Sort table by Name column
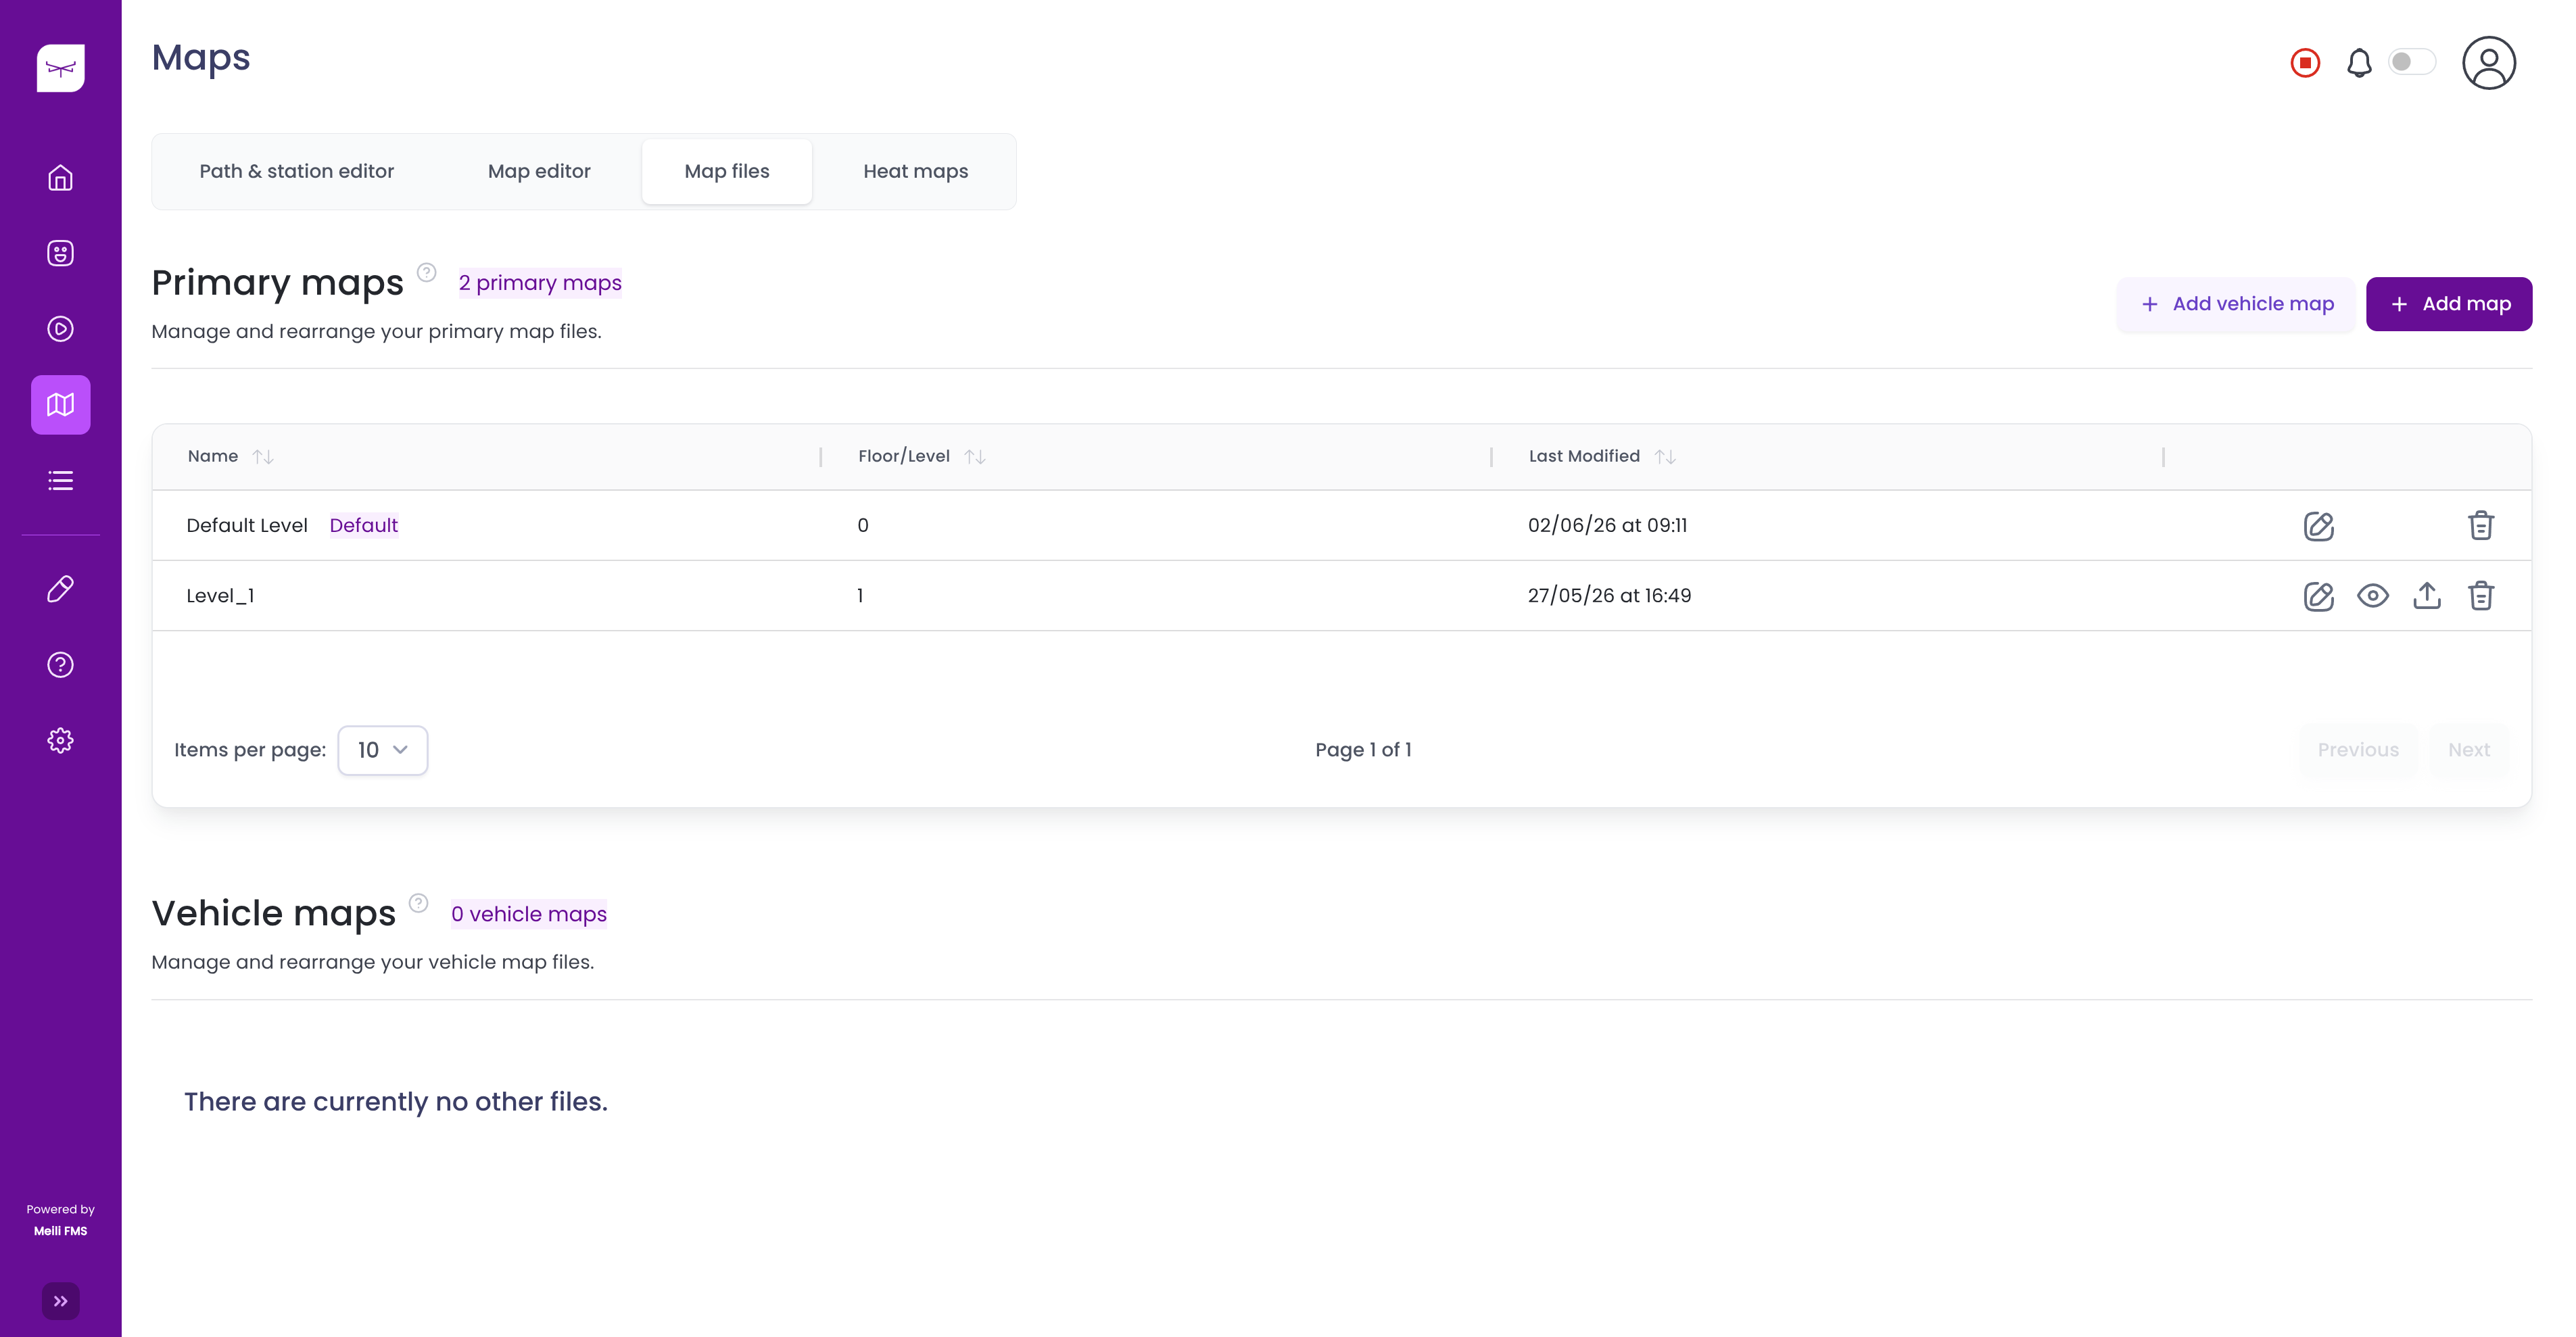Viewport: 2576px width, 1337px height. tap(263, 456)
